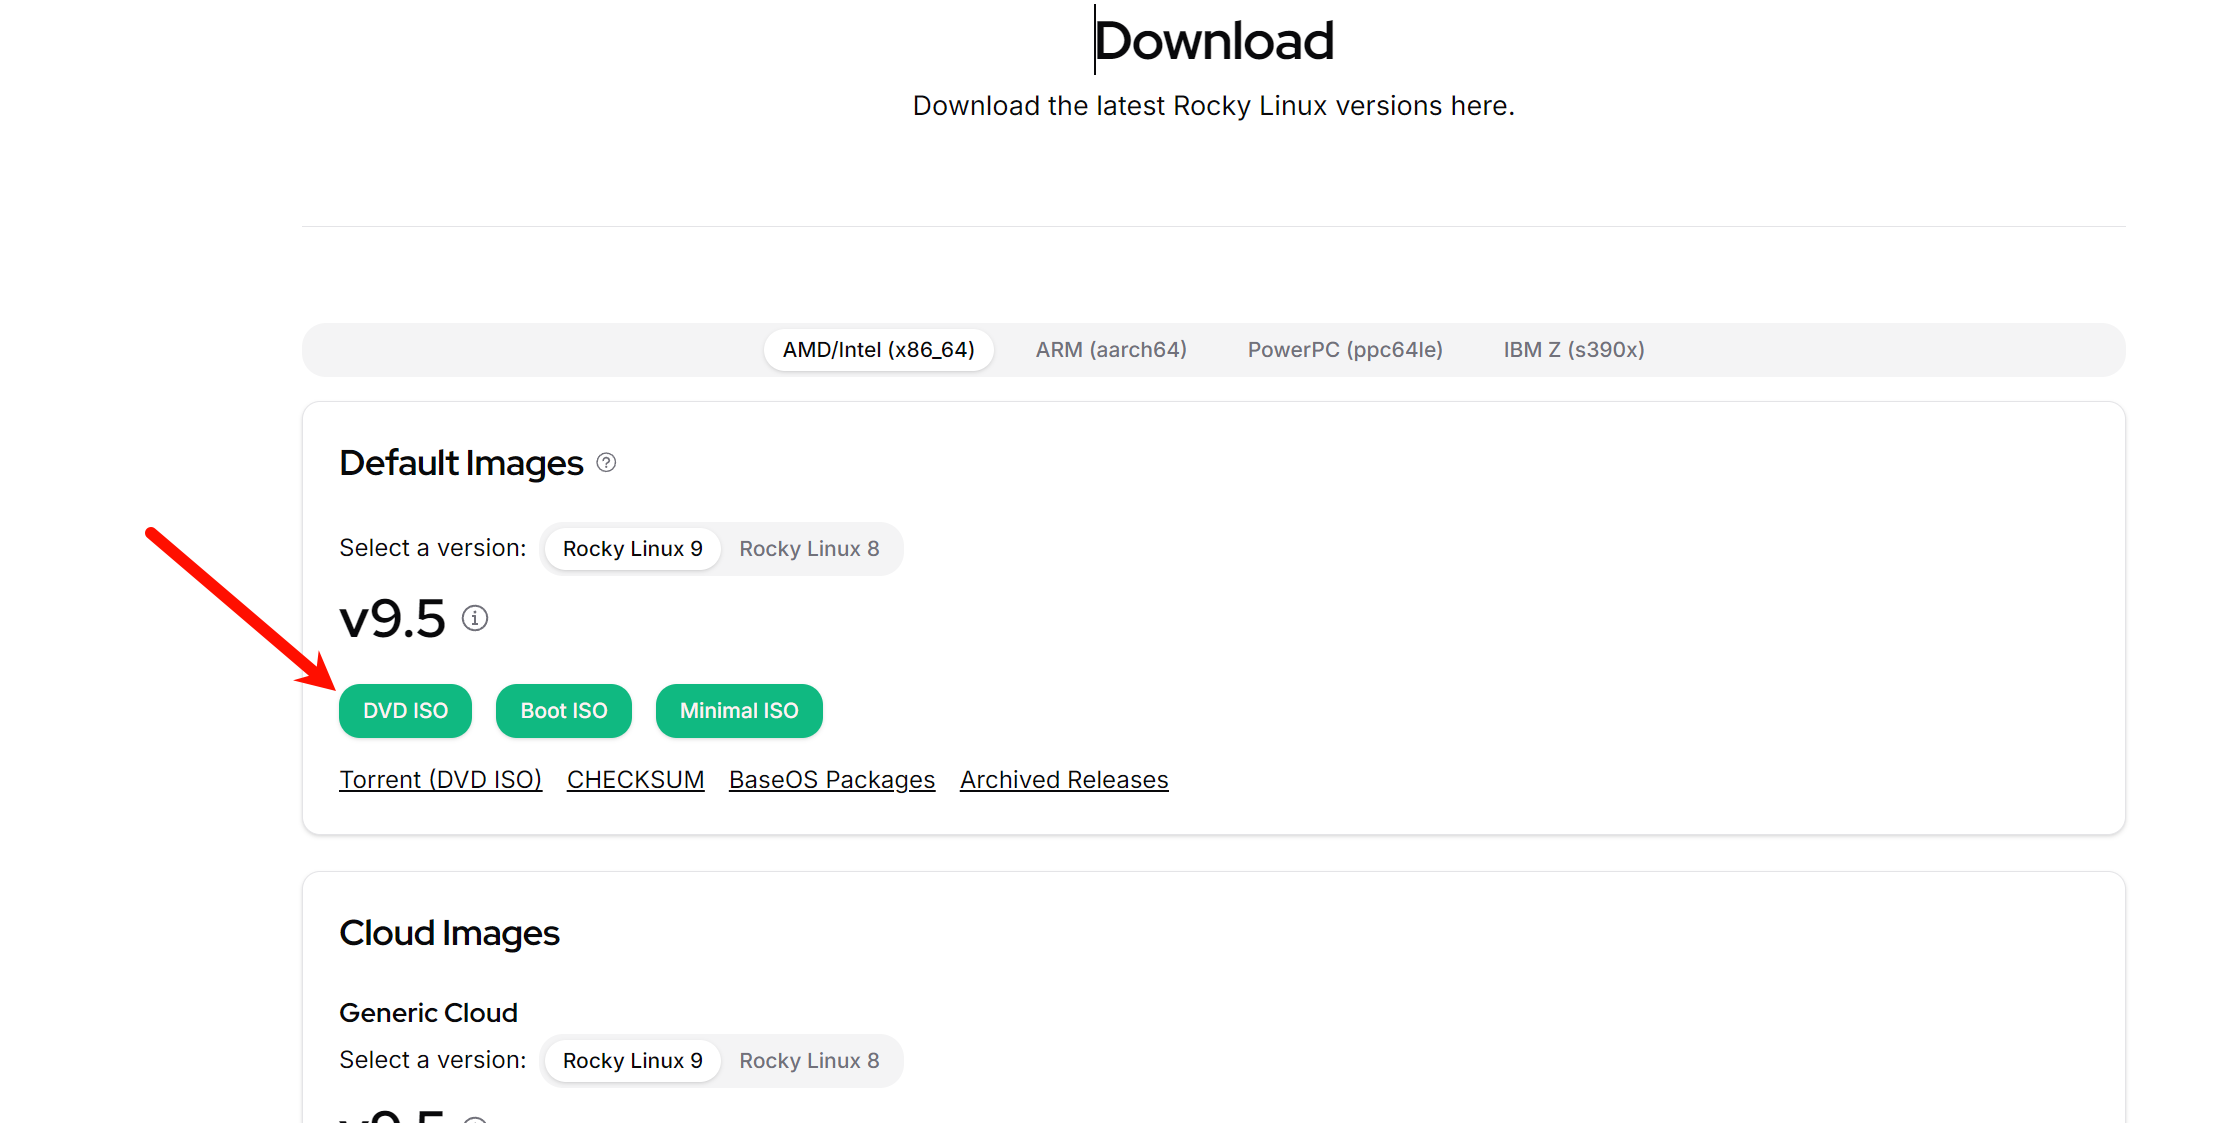Open the CHECKSUM link

[x=635, y=780]
